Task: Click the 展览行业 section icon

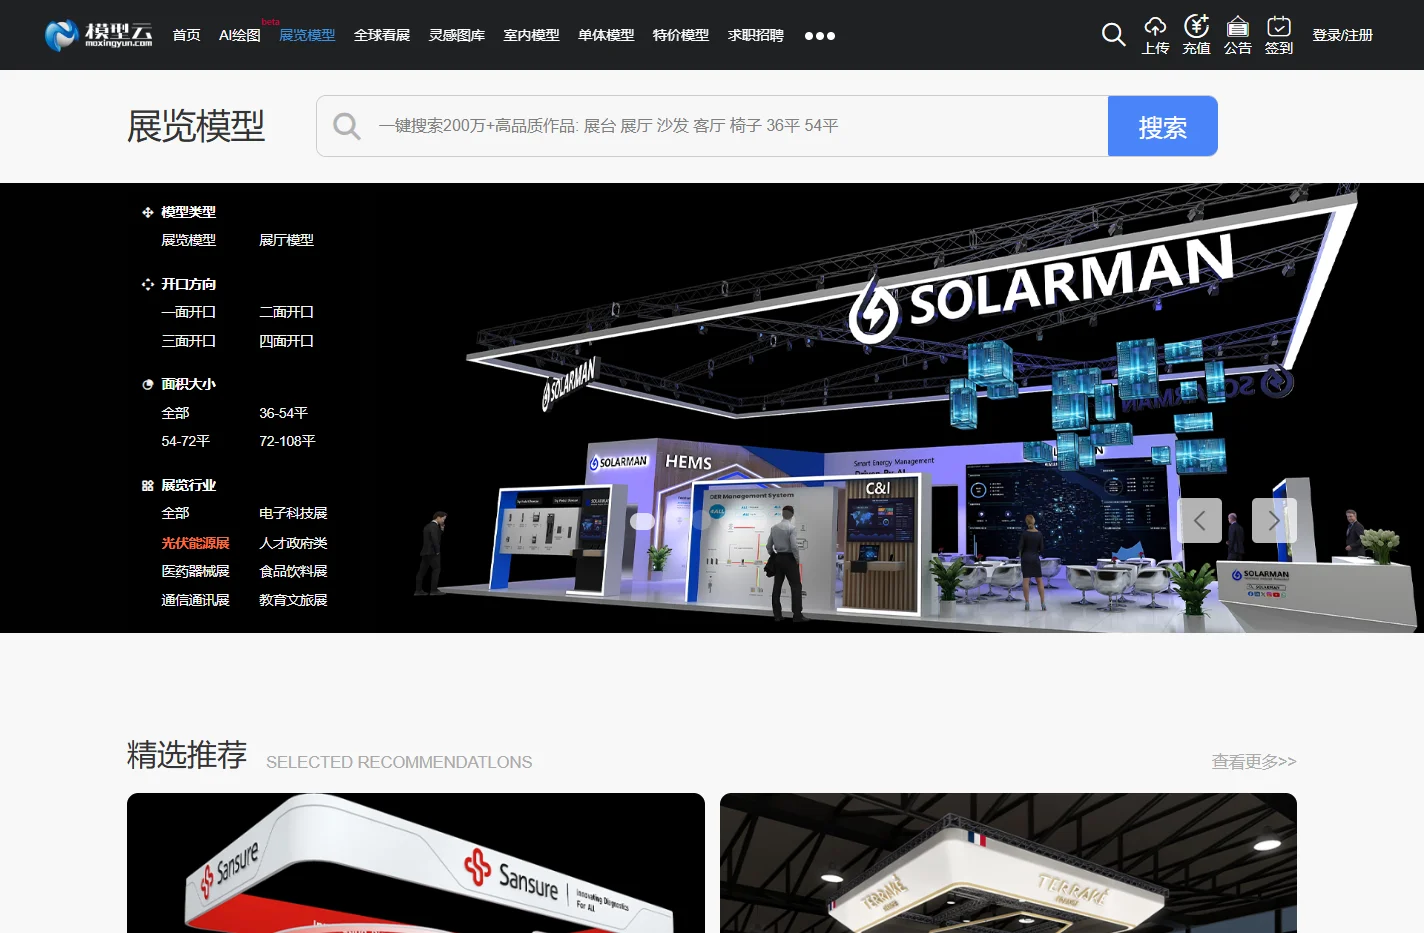Action: tap(148, 485)
